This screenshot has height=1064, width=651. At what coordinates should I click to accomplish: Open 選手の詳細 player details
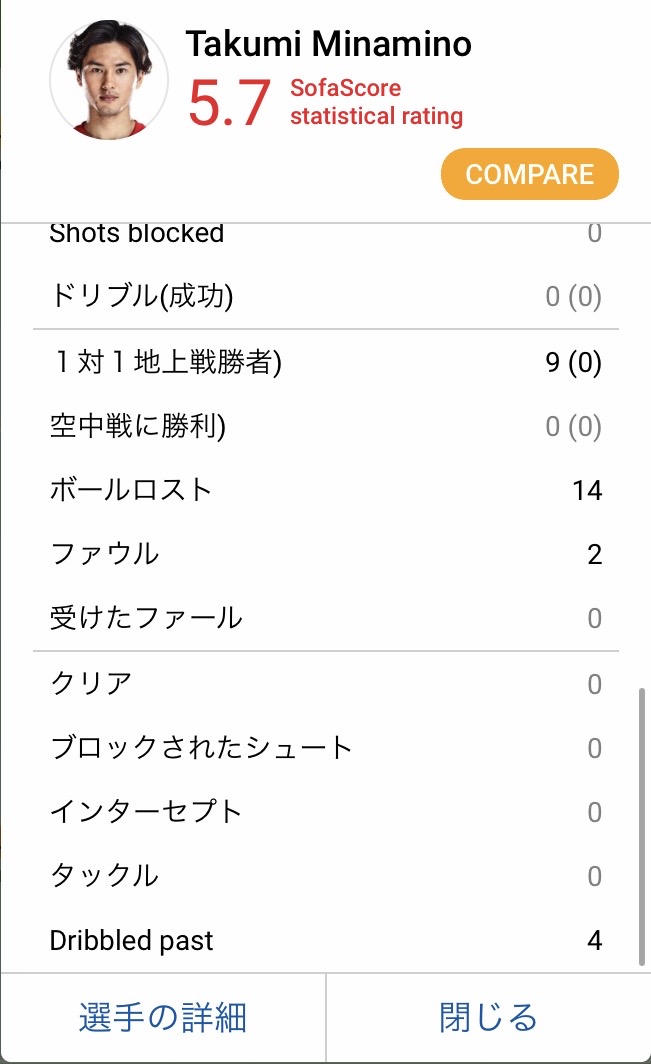(163, 1018)
